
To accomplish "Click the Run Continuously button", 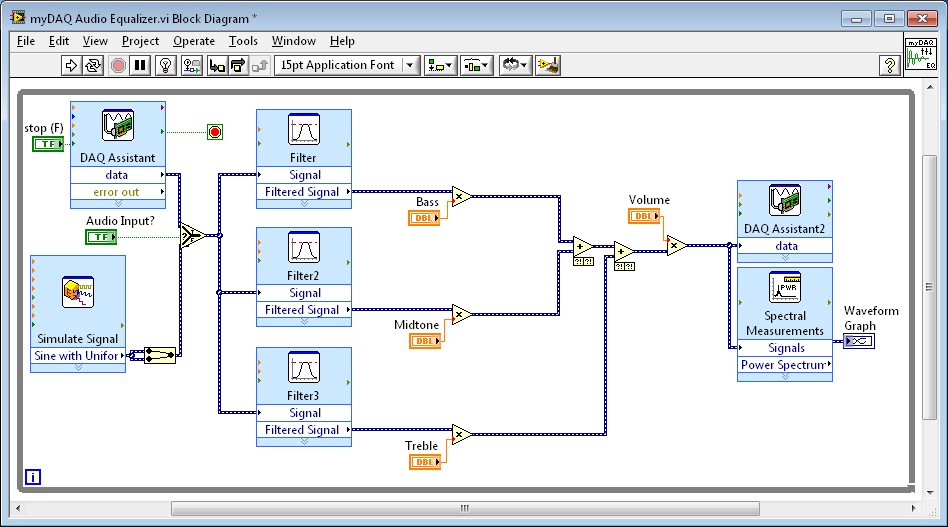I will coord(93,65).
